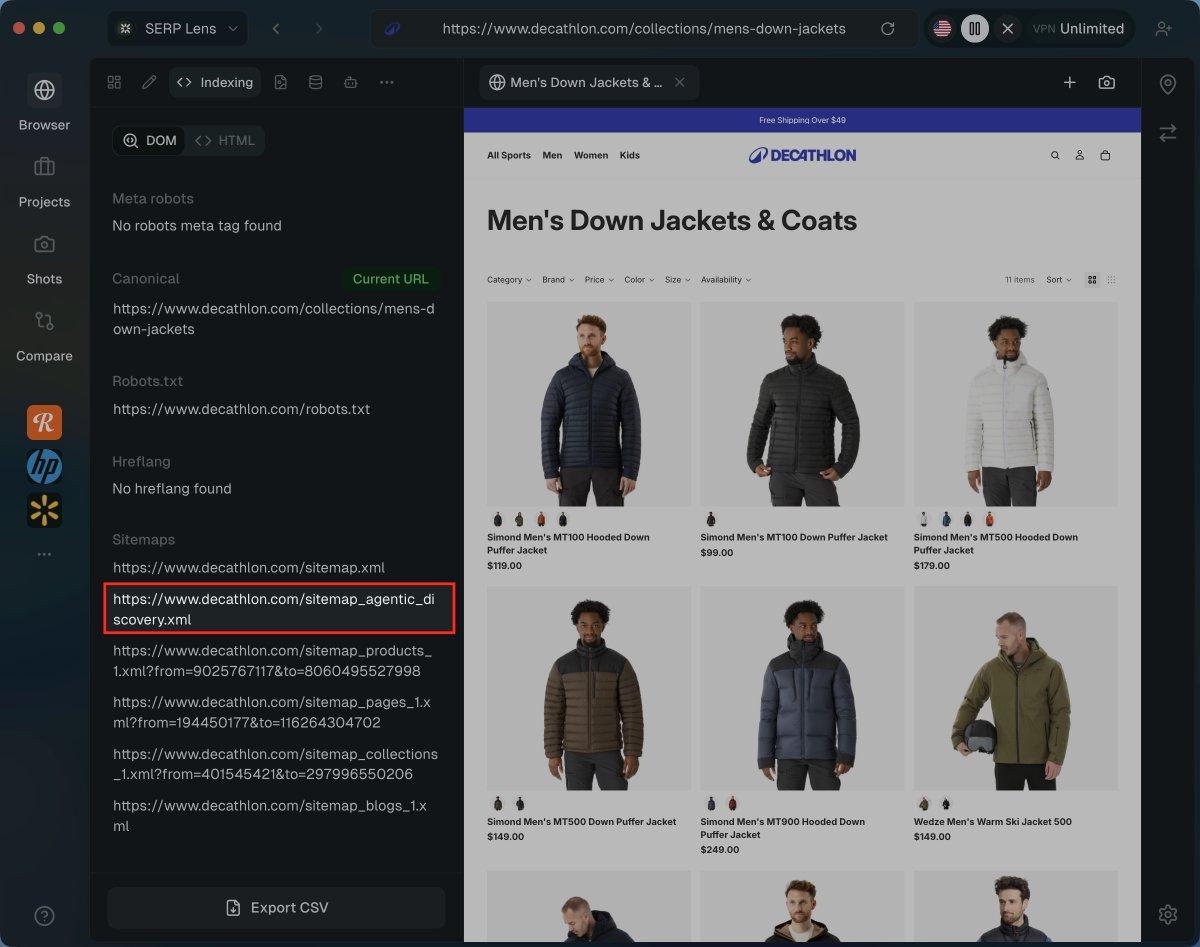Pick red swatch on MT900 Hooded jacket
The height and width of the screenshot is (947, 1200).
click(x=732, y=803)
